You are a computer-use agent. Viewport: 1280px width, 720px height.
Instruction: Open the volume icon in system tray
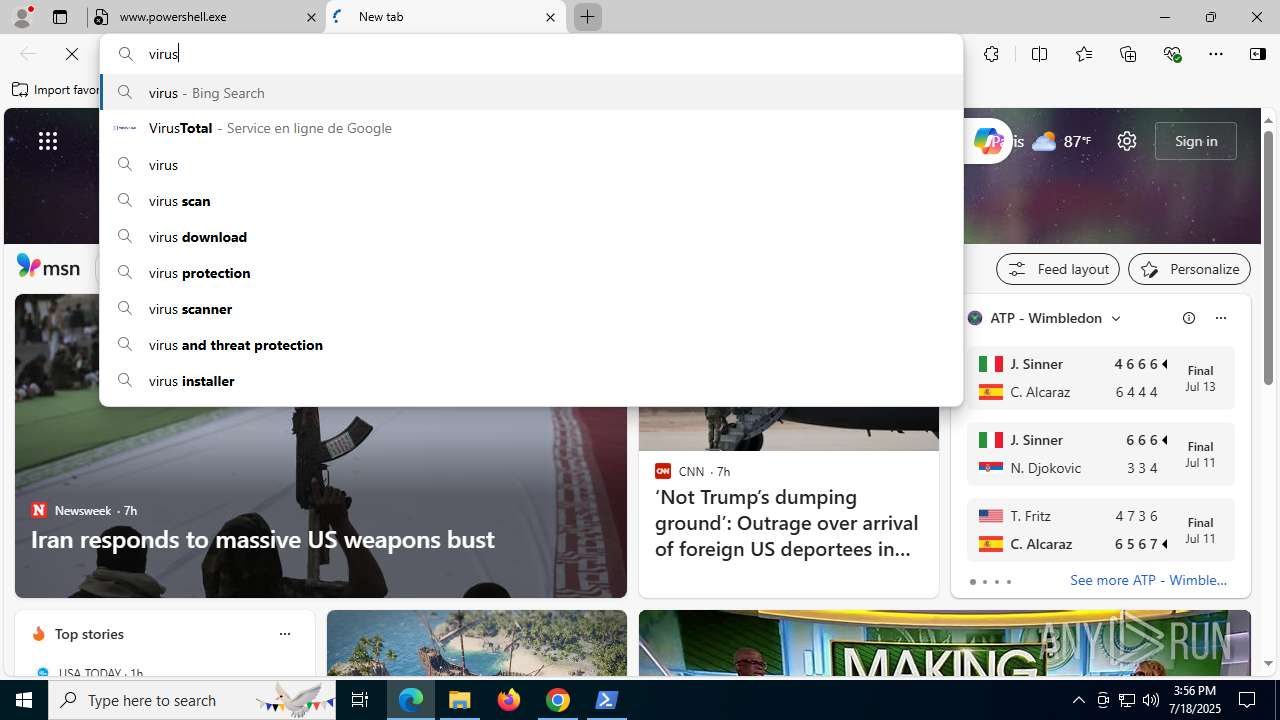[1151, 700]
